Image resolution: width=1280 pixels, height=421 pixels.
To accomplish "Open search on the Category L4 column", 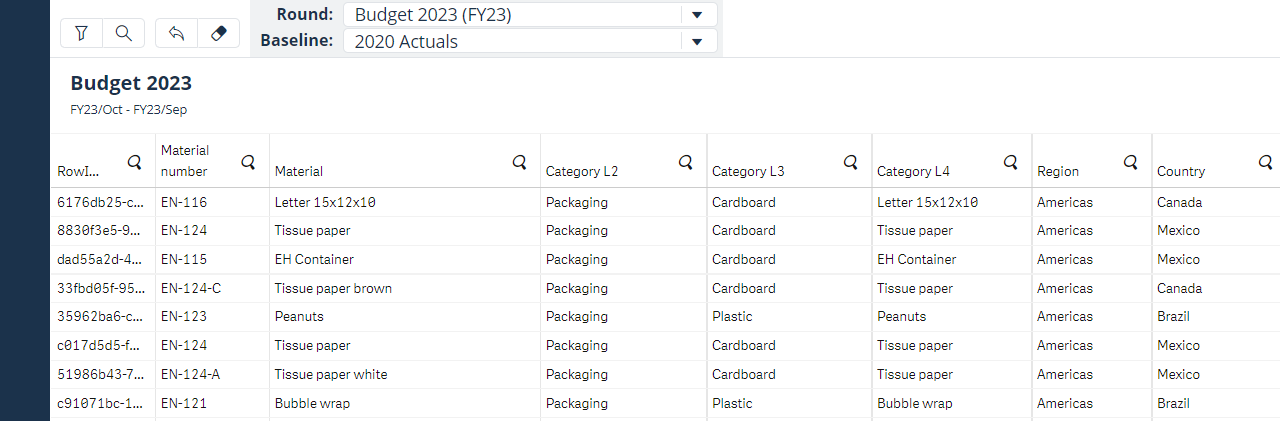I will (x=1010, y=161).
